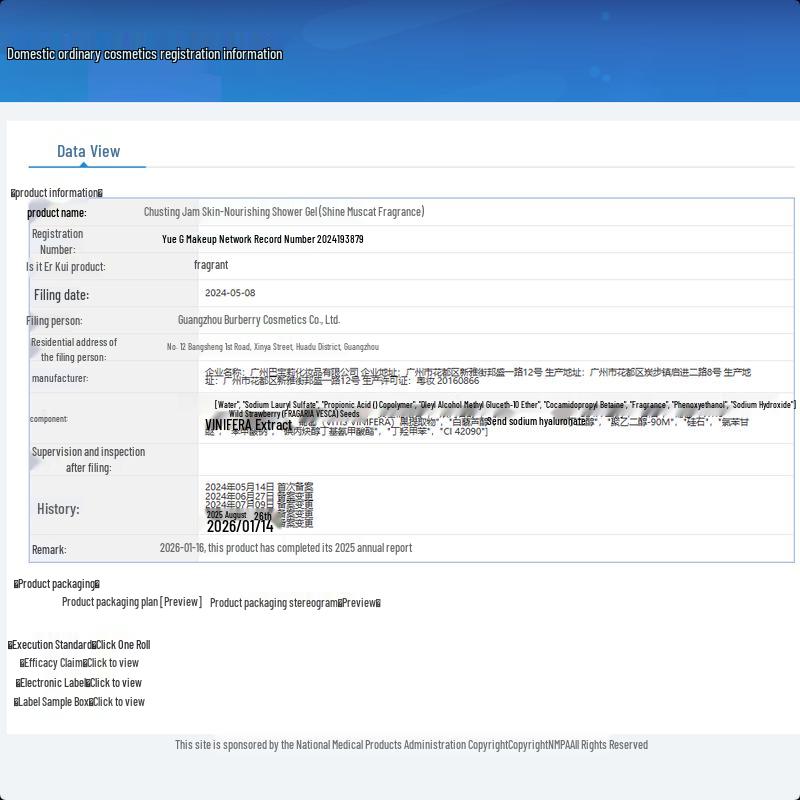Click the 'component:' label
The image size is (800, 800).
point(48,419)
